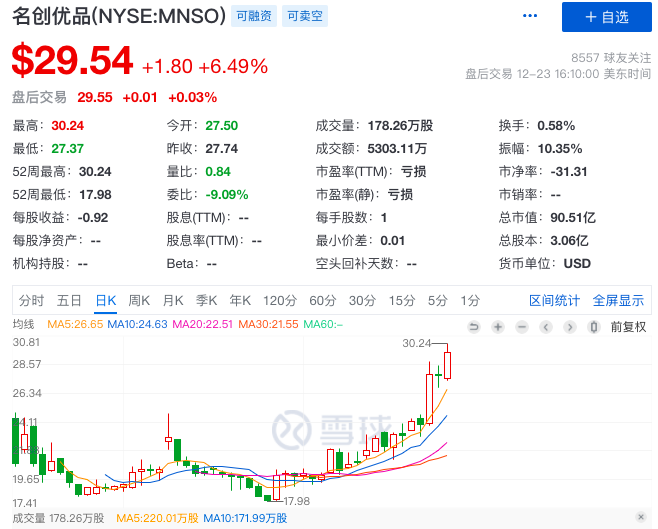Click the 最低 value 27.37
Viewport: 658px width, 529px height.
tap(68, 149)
